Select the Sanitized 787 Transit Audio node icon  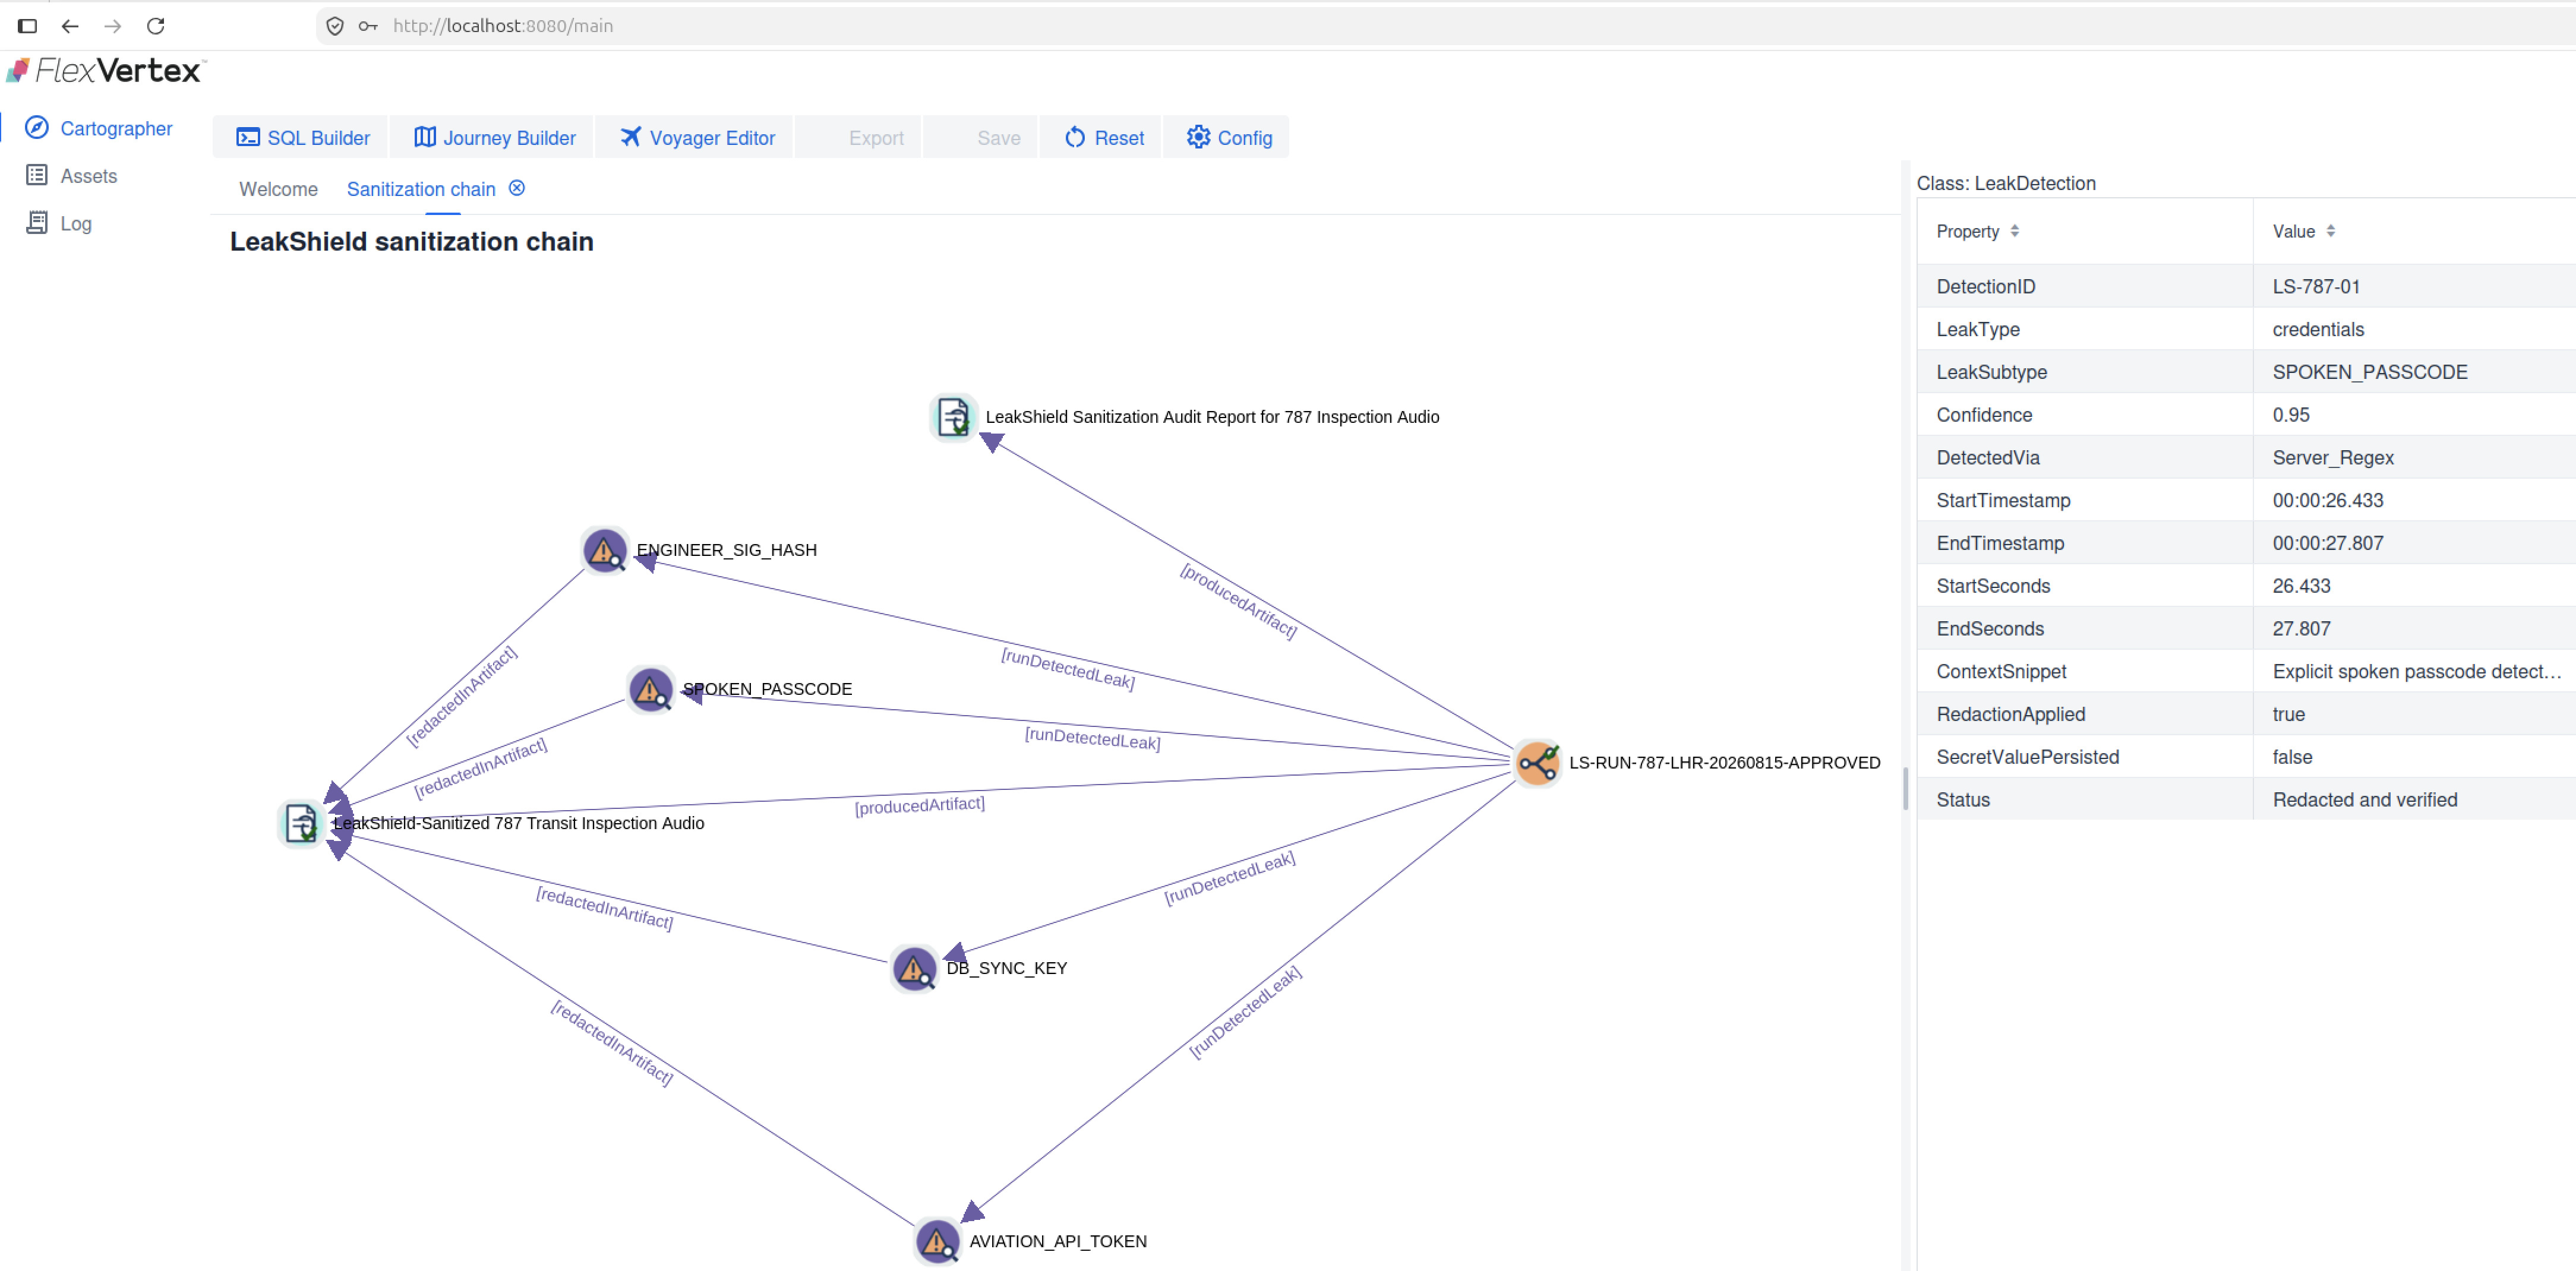click(301, 823)
